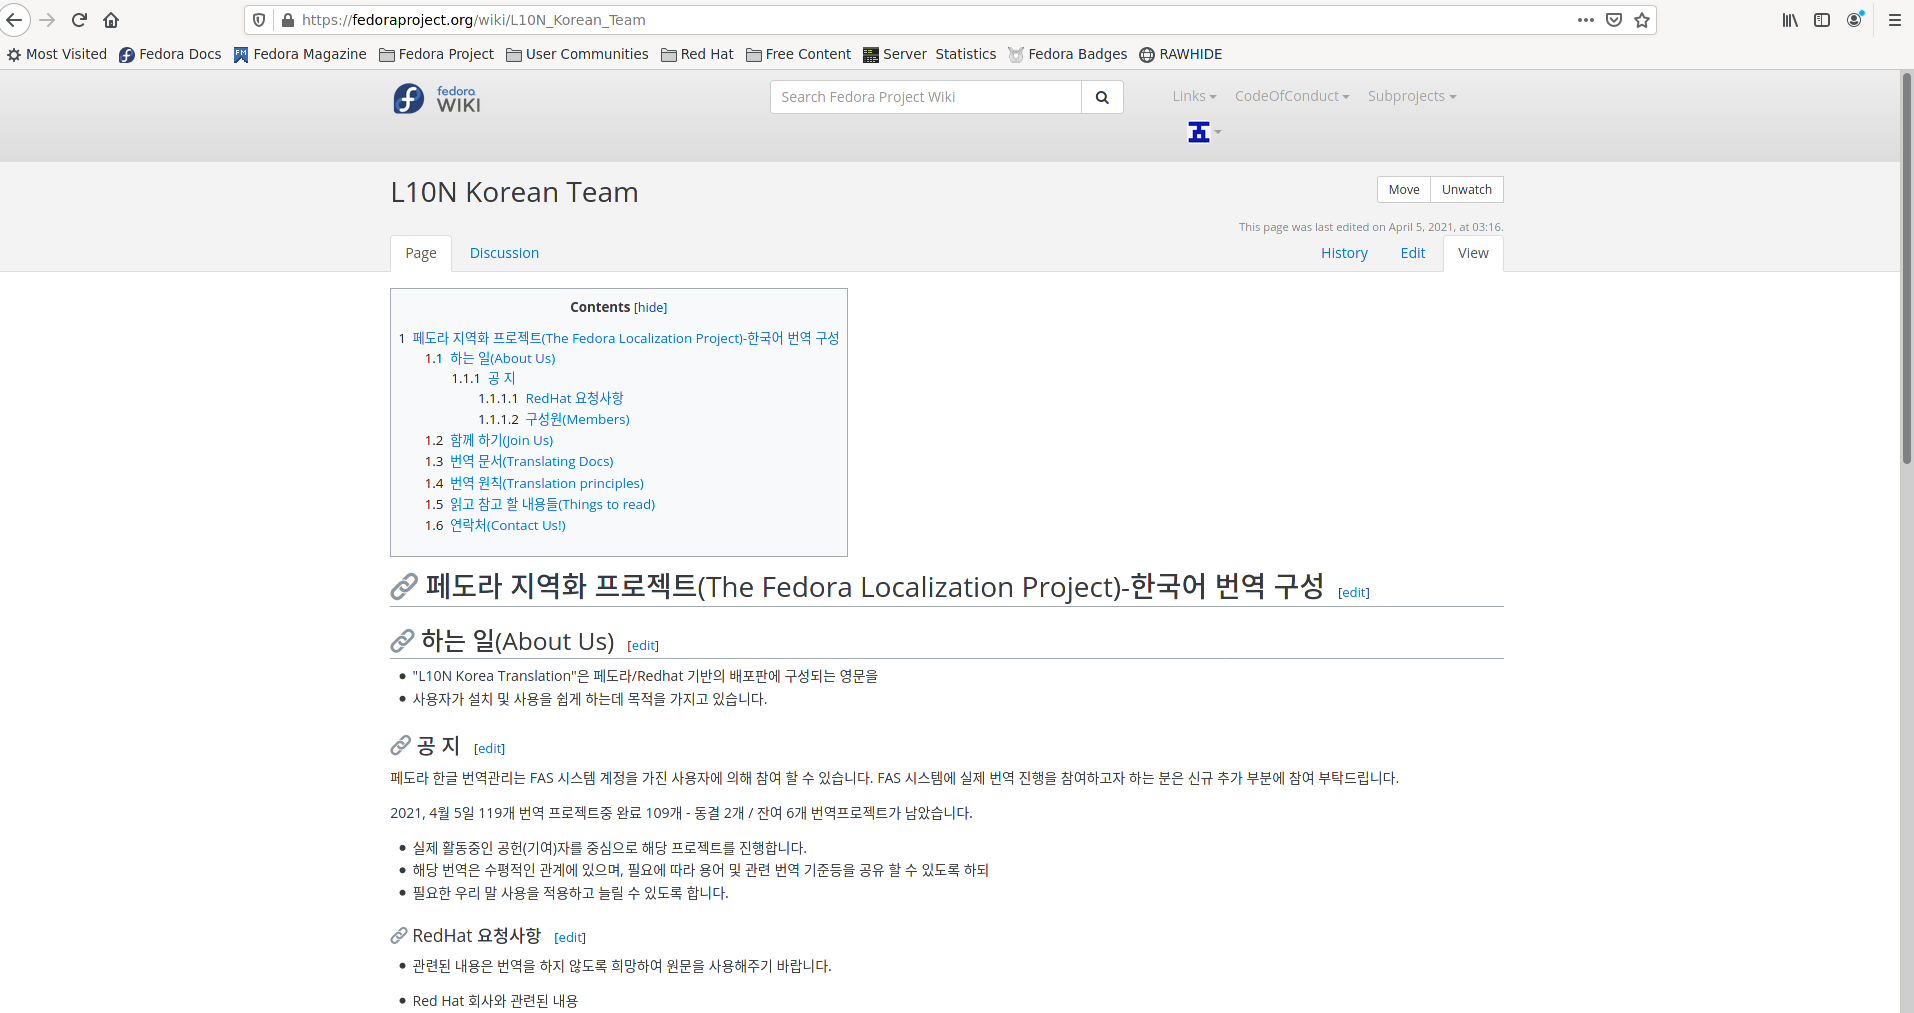Edit the 하는 일(About Us) section

click(x=643, y=646)
